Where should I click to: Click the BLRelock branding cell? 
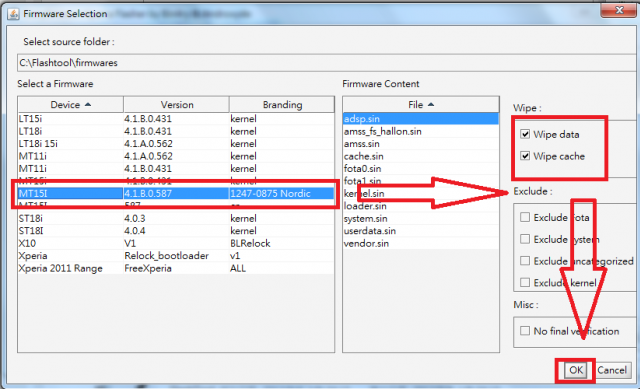[282, 243]
